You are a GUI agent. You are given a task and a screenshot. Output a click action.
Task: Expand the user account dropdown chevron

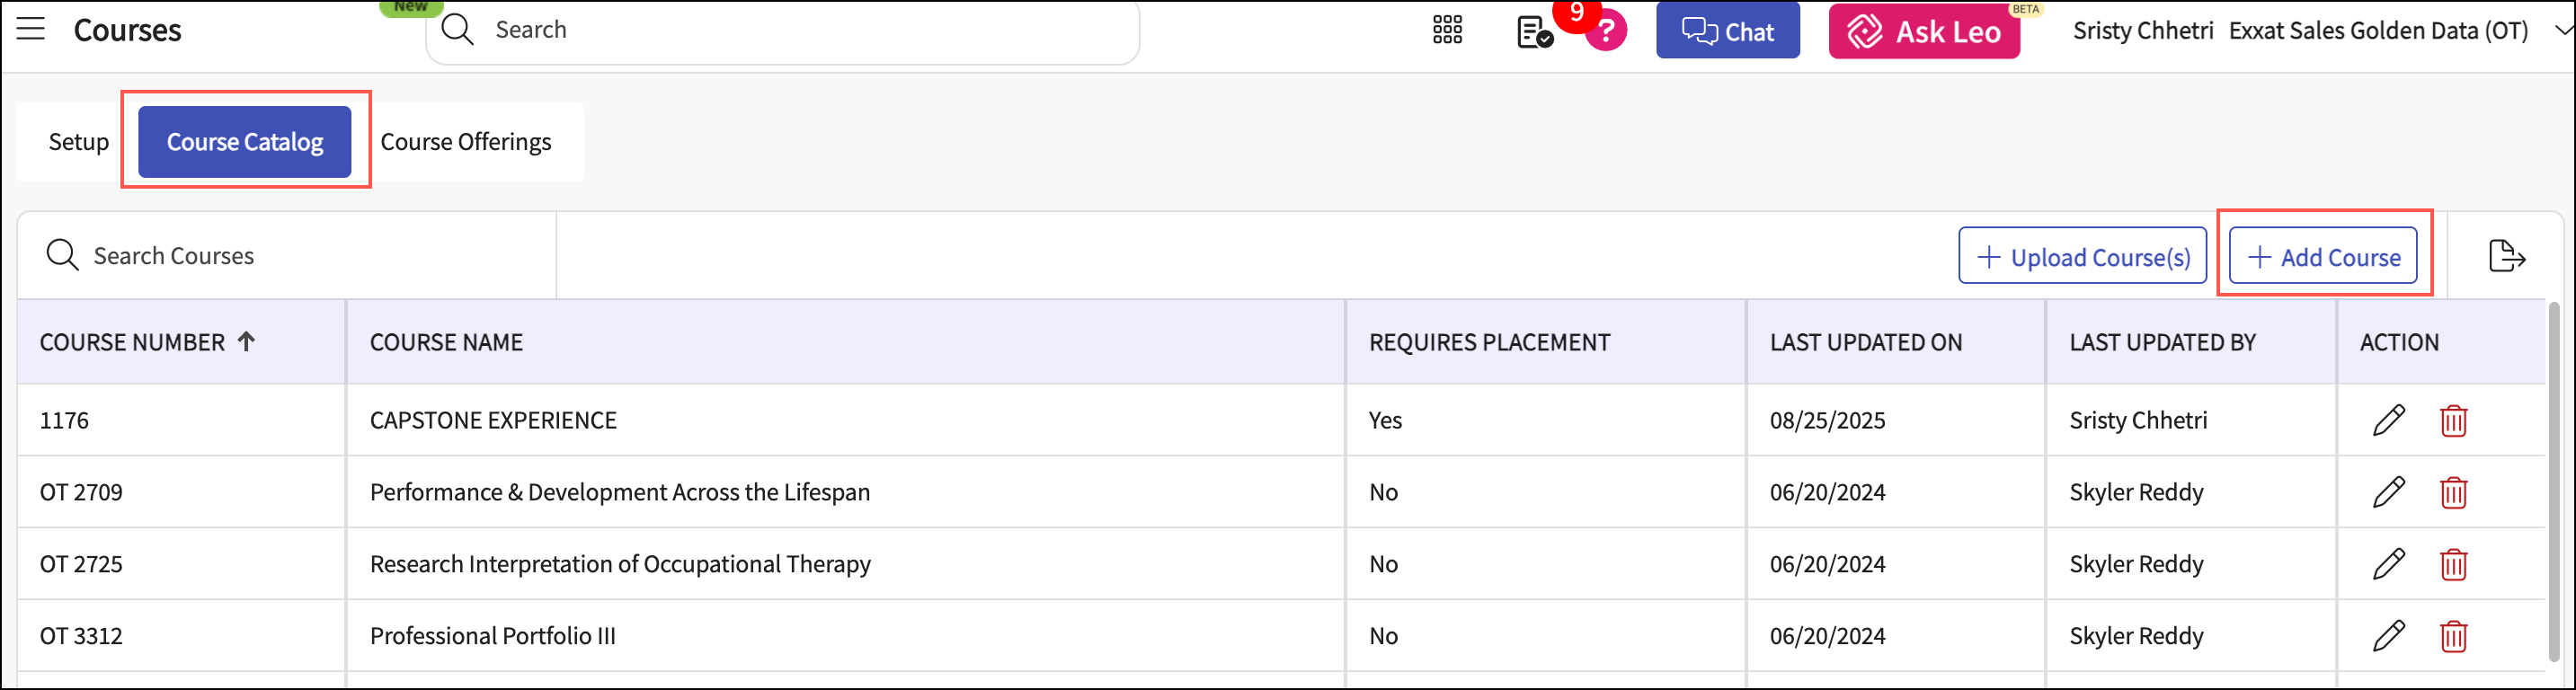coord(2563,30)
